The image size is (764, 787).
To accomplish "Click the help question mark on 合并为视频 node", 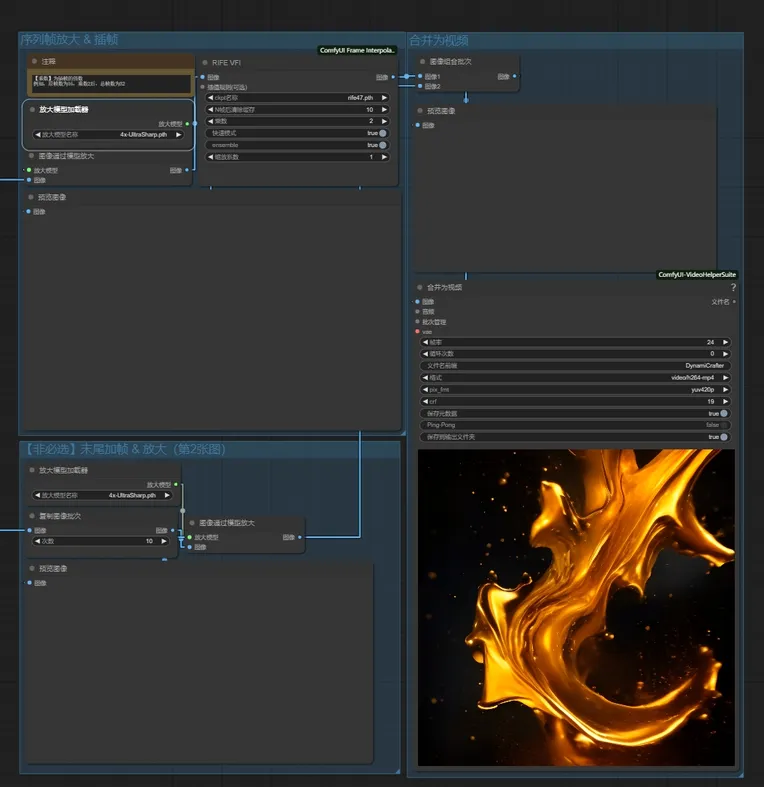I will click(733, 288).
